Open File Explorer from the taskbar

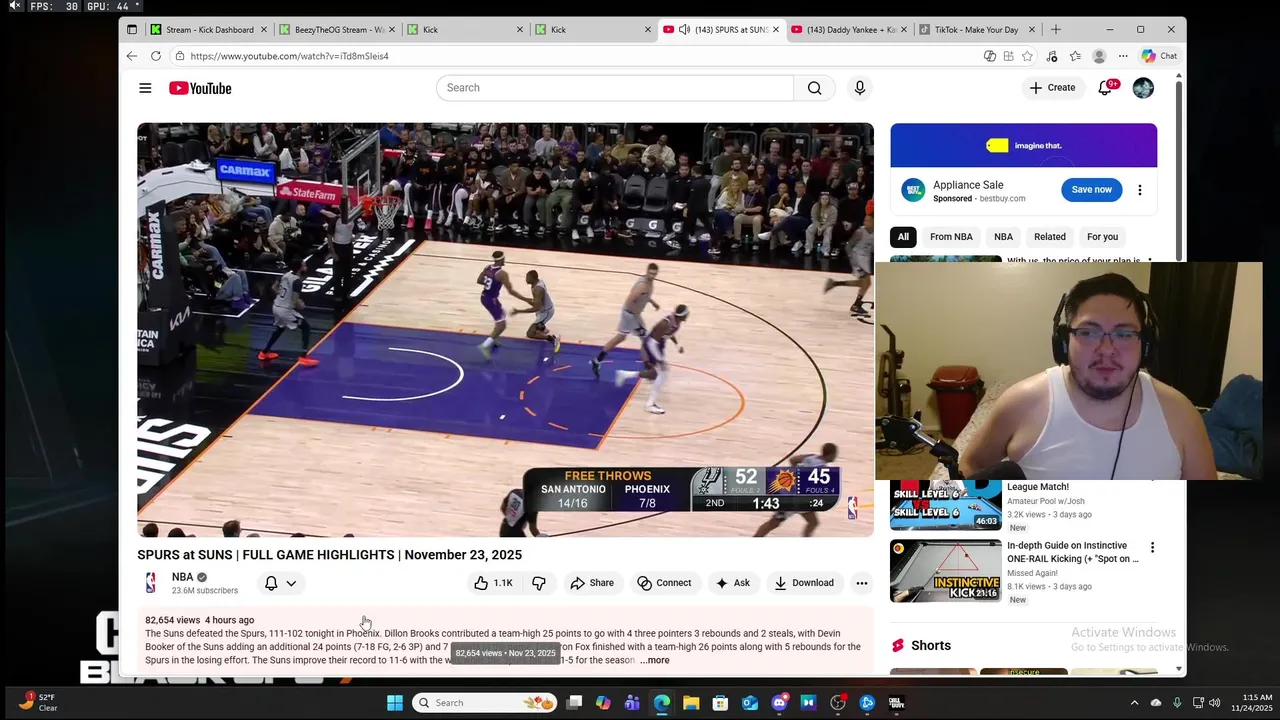pyautogui.click(x=691, y=703)
